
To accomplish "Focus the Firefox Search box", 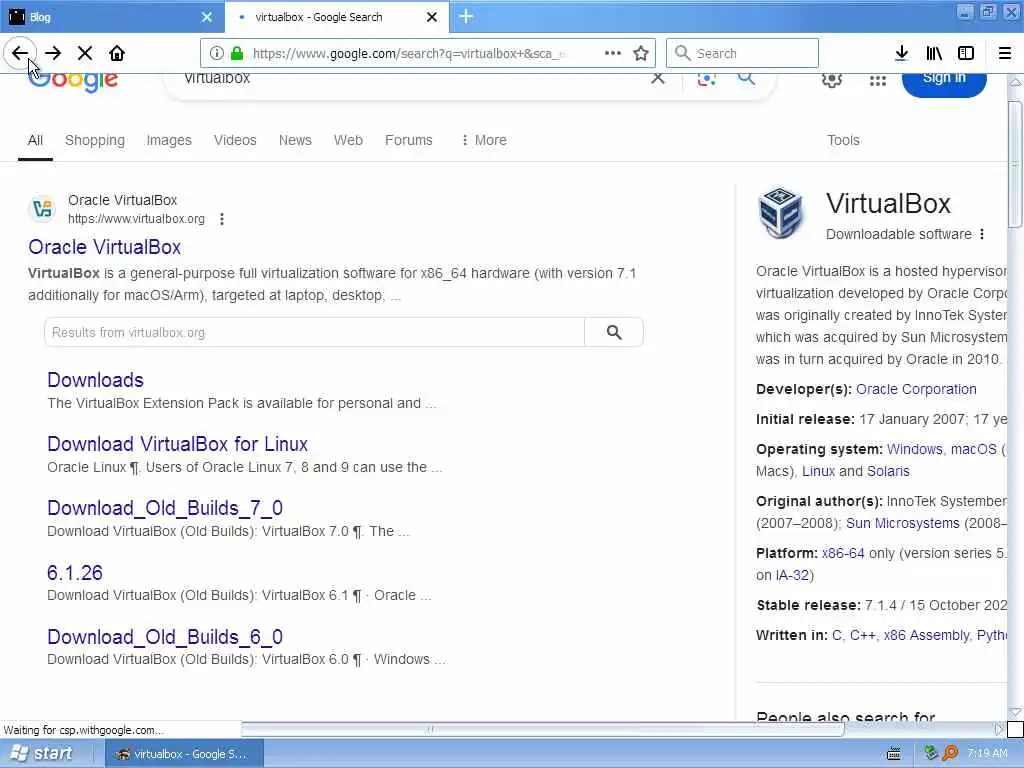I will [x=743, y=53].
